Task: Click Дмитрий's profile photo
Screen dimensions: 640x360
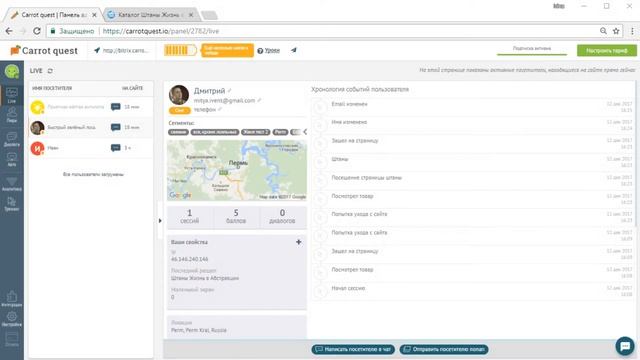Action: tap(179, 95)
